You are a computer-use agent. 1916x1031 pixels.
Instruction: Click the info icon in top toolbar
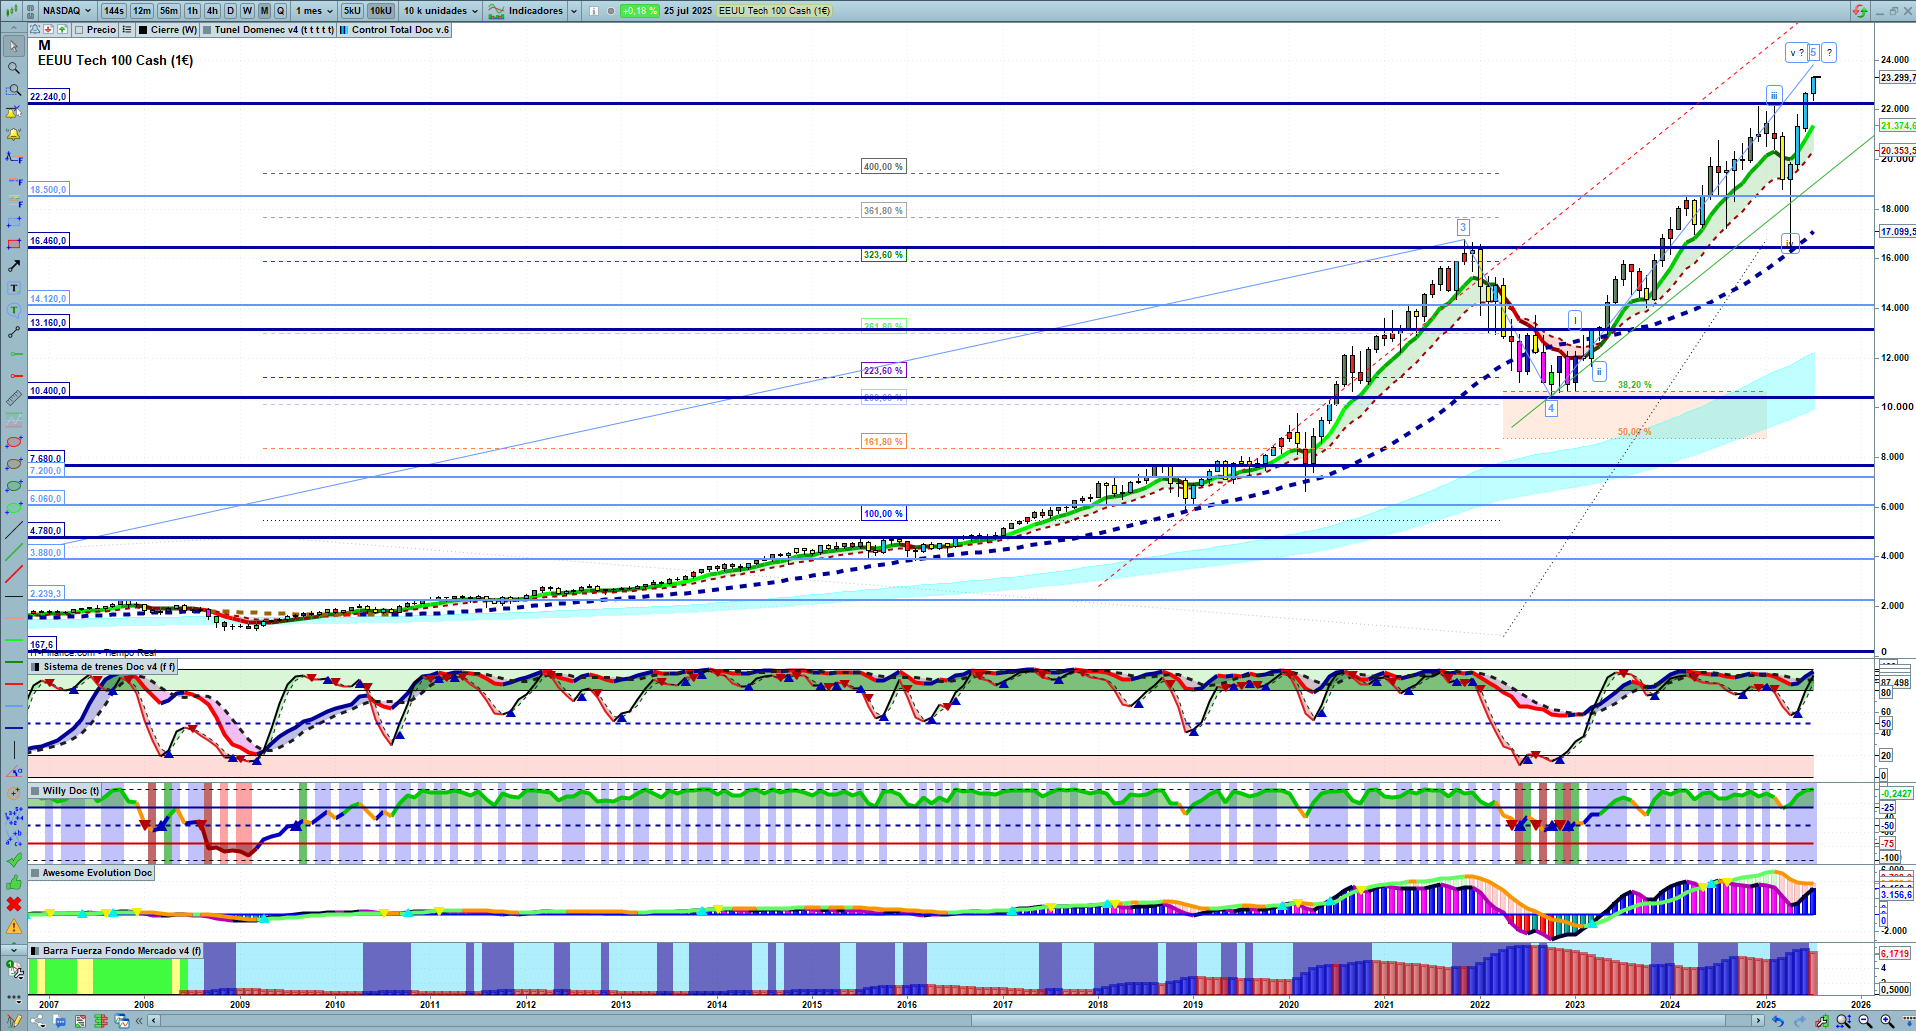pyautogui.click(x=594, y=11)
